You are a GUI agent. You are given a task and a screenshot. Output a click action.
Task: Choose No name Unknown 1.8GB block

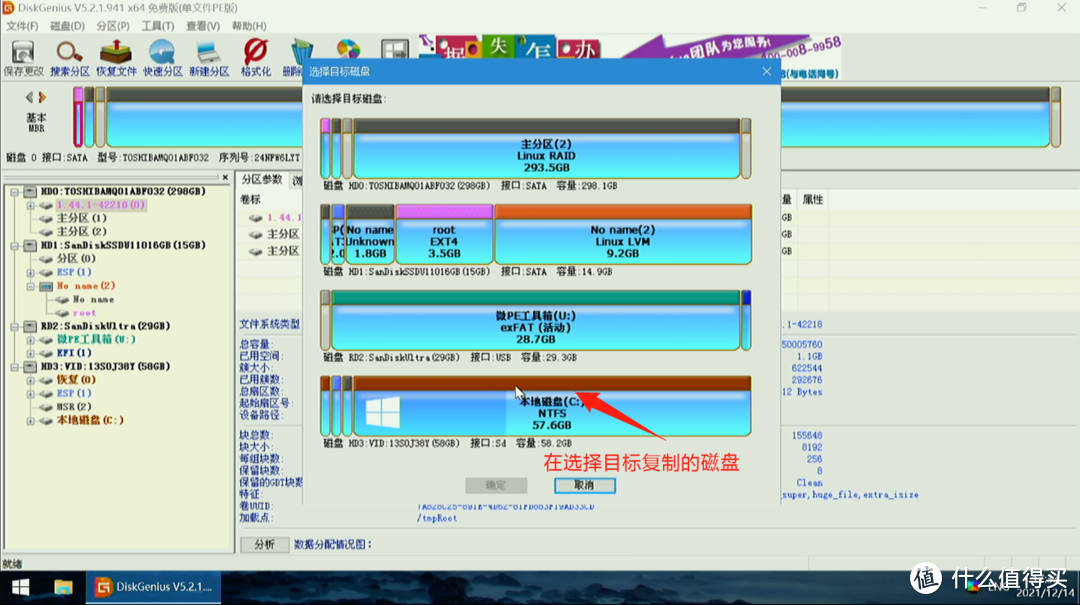(x=370, y=234)
